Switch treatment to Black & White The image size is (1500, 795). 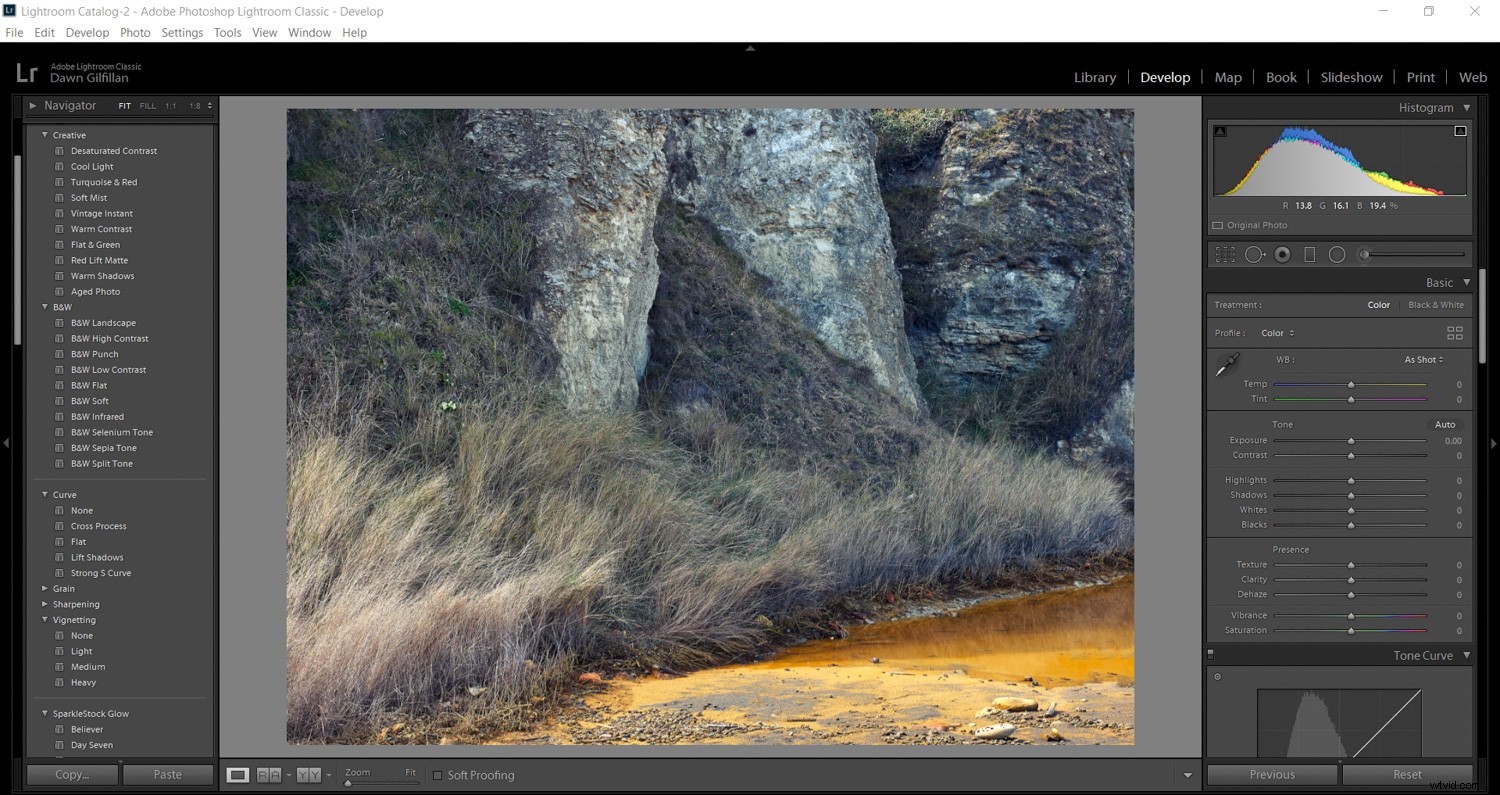[x=1435, y=305]
